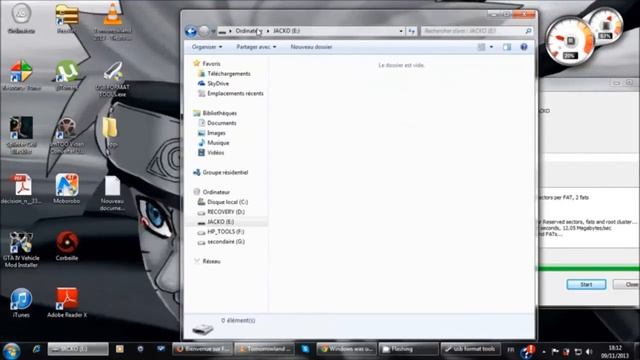Open SkyDrive in the sidebar
This screenshot has width=640, height=360.
(218, 83)
